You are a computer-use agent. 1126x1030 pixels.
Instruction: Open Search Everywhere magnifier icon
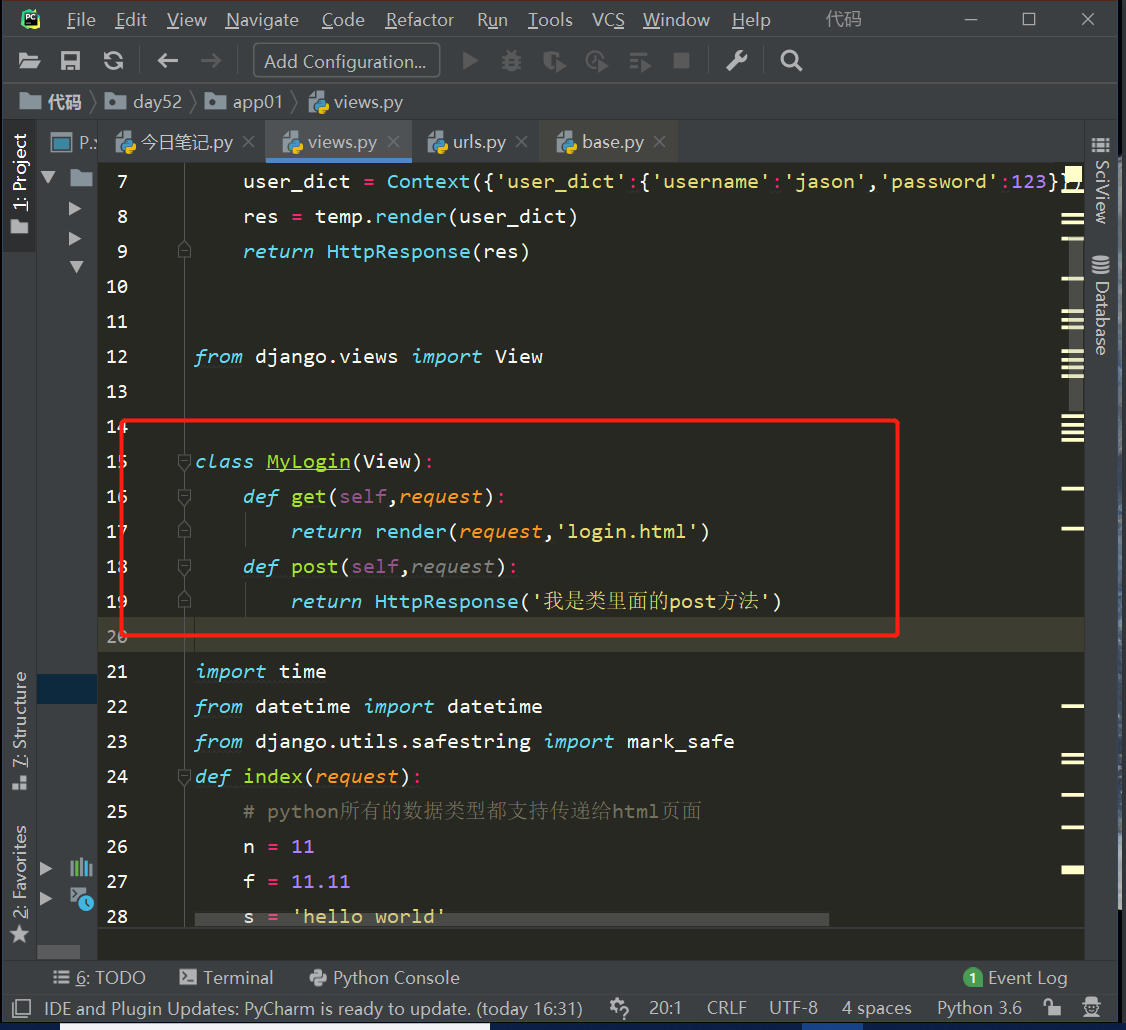tap(791, 61)
